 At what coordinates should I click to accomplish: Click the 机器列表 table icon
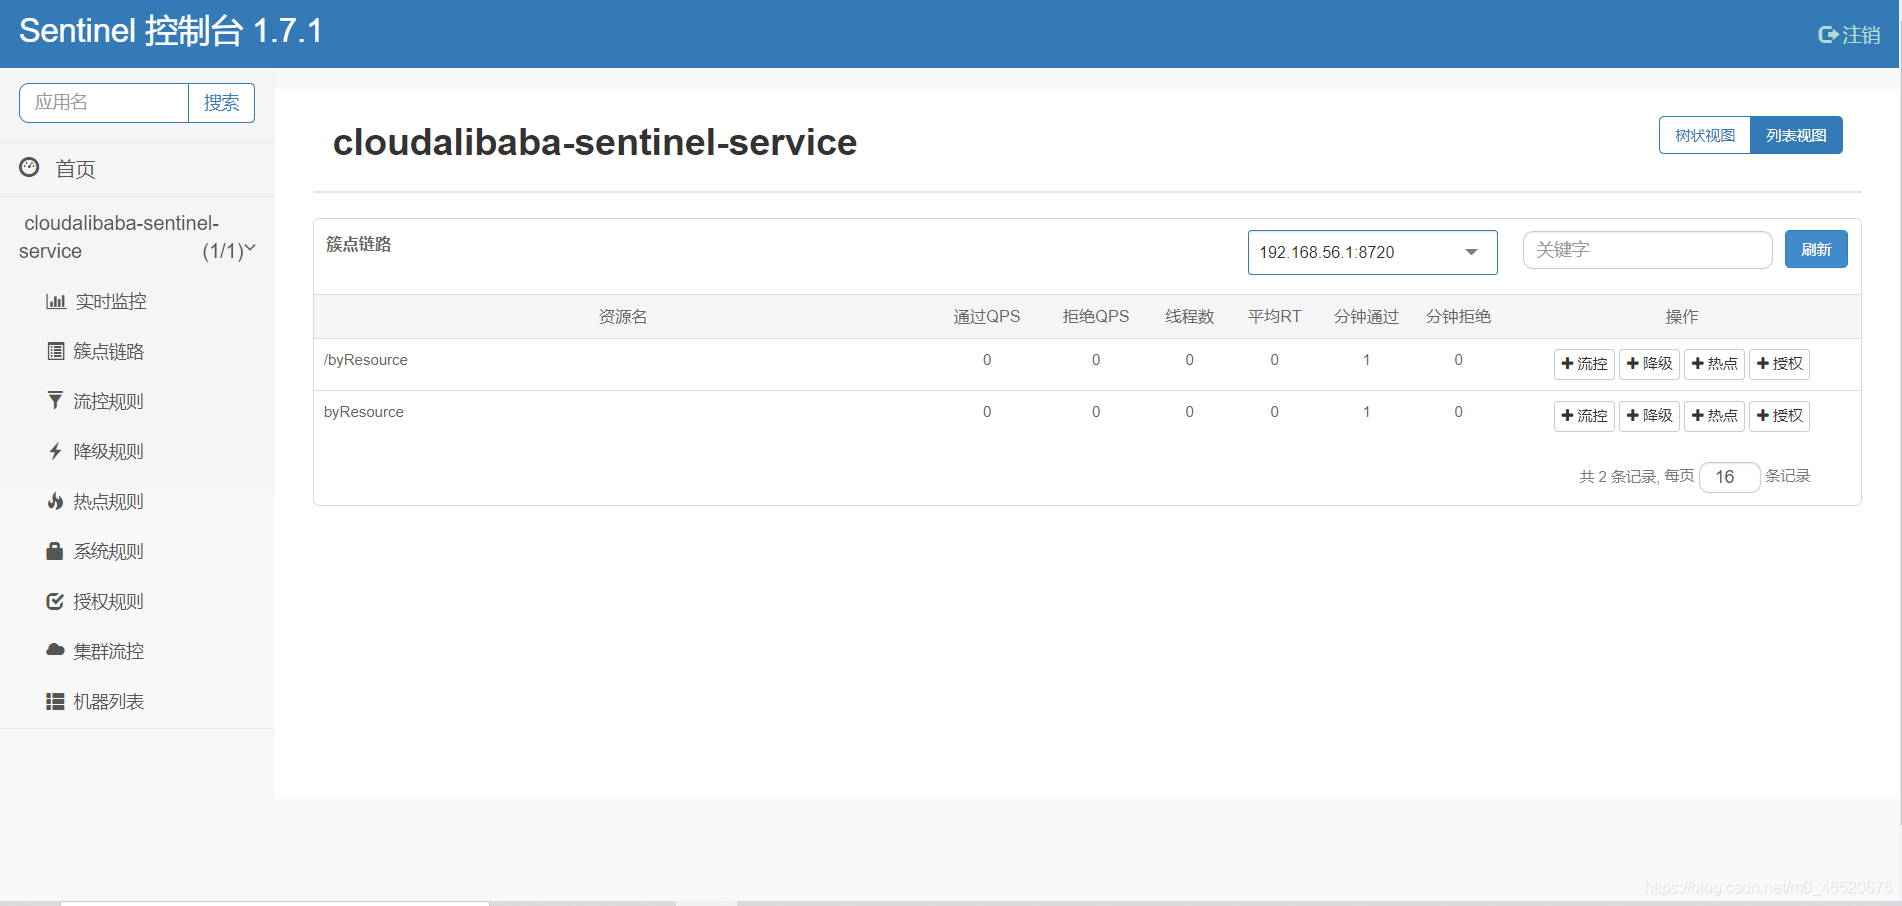tap(55, 701)
